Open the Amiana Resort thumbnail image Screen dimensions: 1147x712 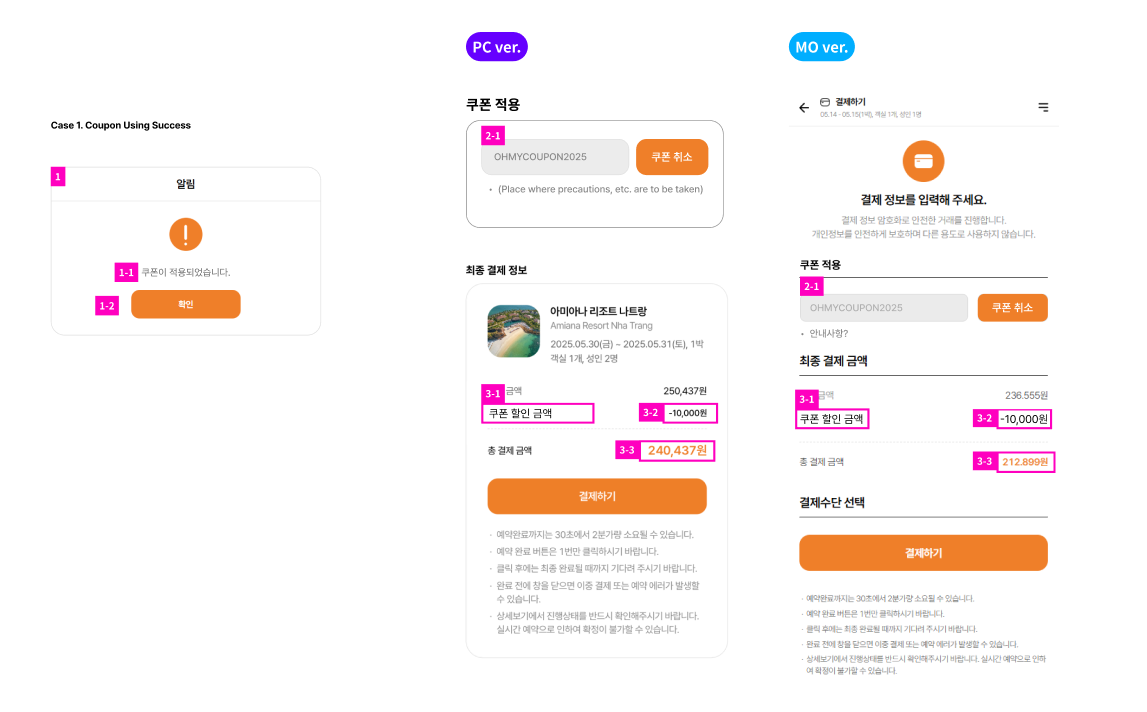(x=514, y=331)
